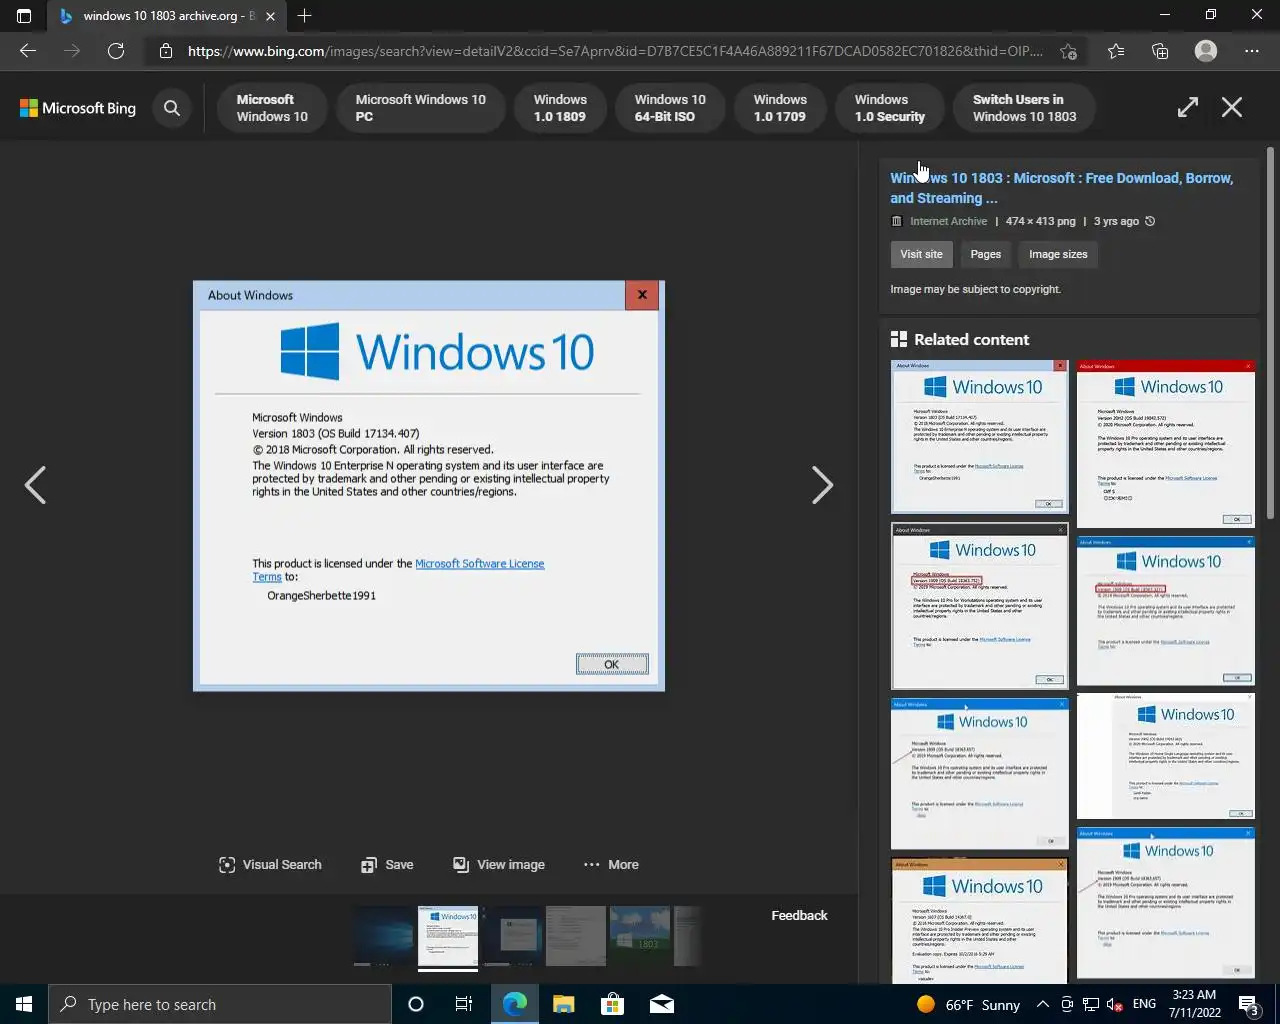Open related image with red title bar
The image size is (1280, 1024).
click(1166, 444)
